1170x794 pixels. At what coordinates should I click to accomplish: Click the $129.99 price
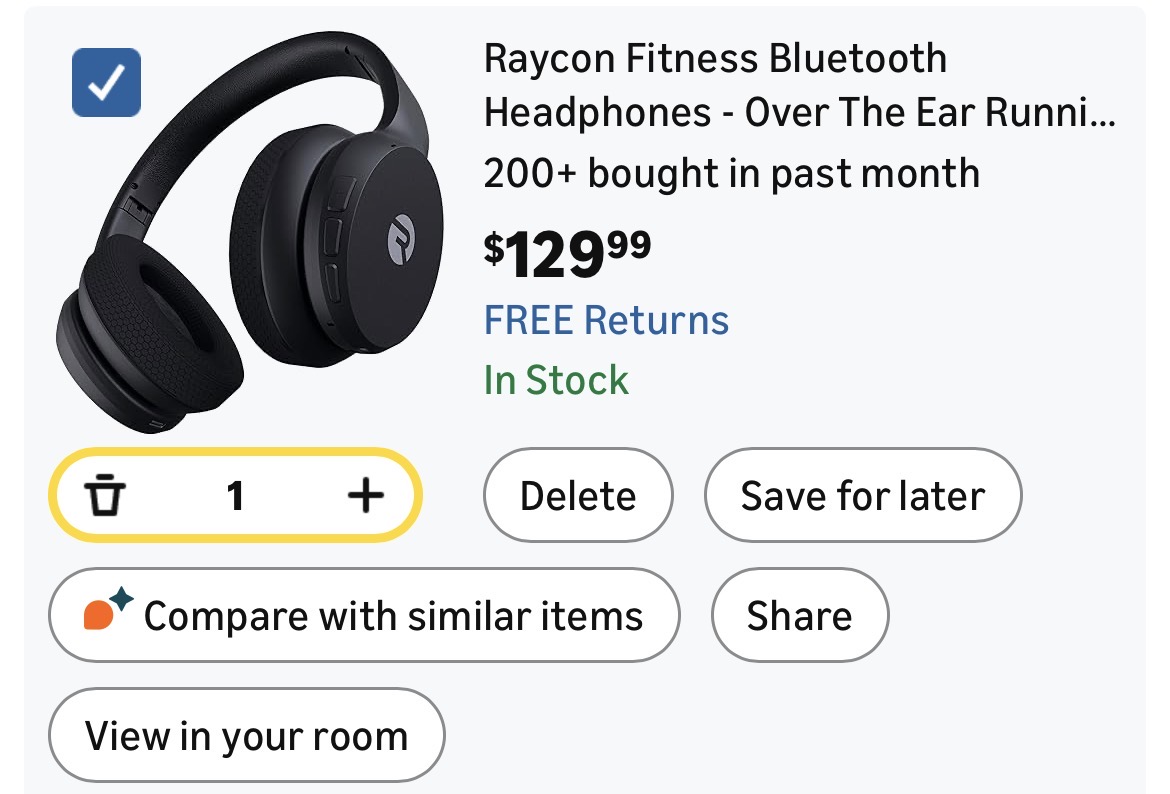coord(567,254)
